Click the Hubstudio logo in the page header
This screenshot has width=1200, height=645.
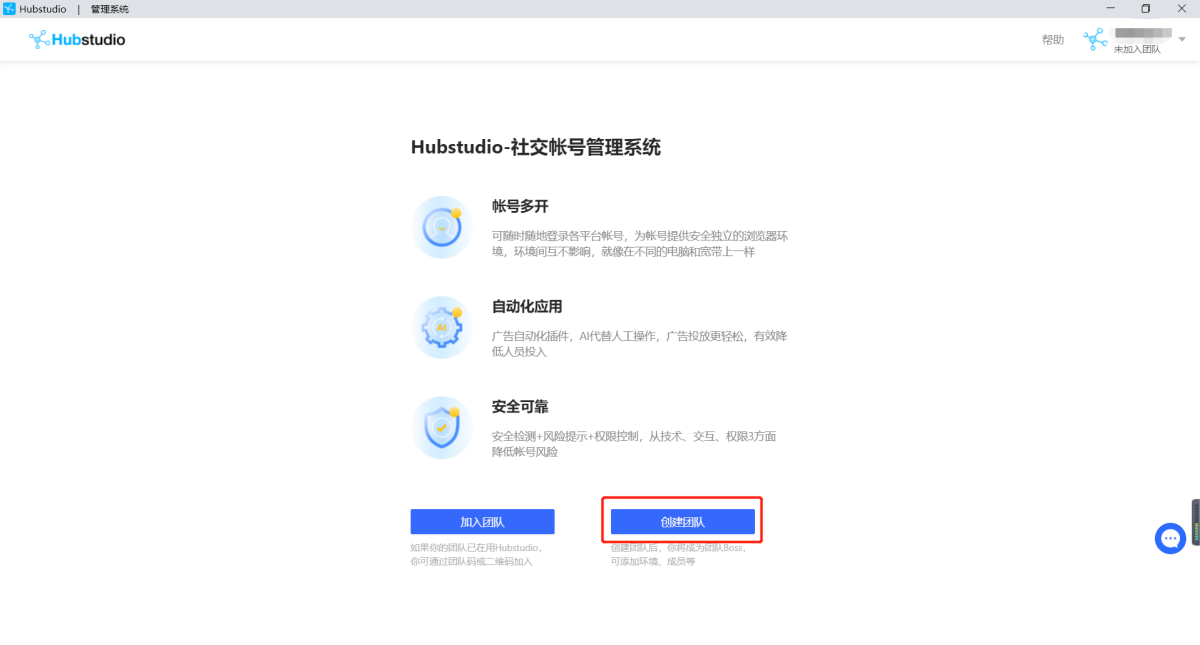tap(76, 39)
